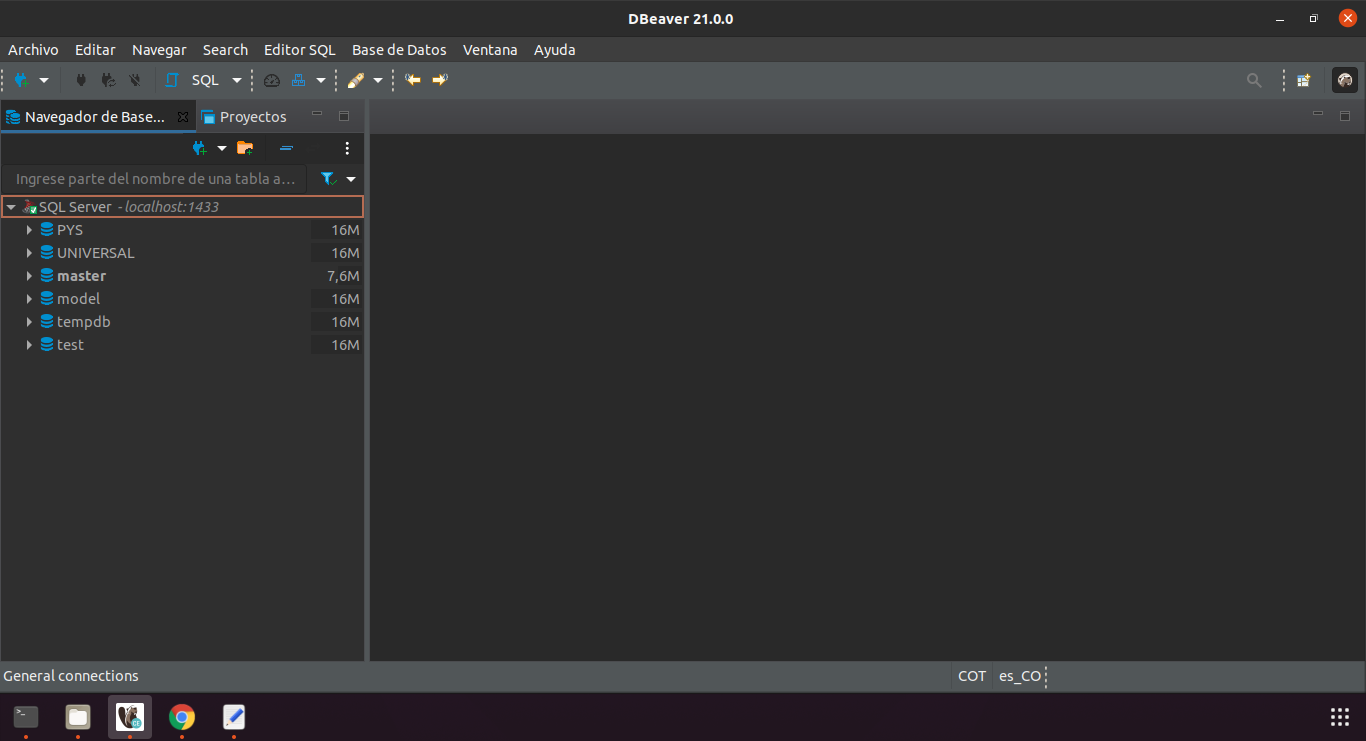1366x741 pixels.
Task: Collapse the SQL Server connection node
Action: point(11,207)
